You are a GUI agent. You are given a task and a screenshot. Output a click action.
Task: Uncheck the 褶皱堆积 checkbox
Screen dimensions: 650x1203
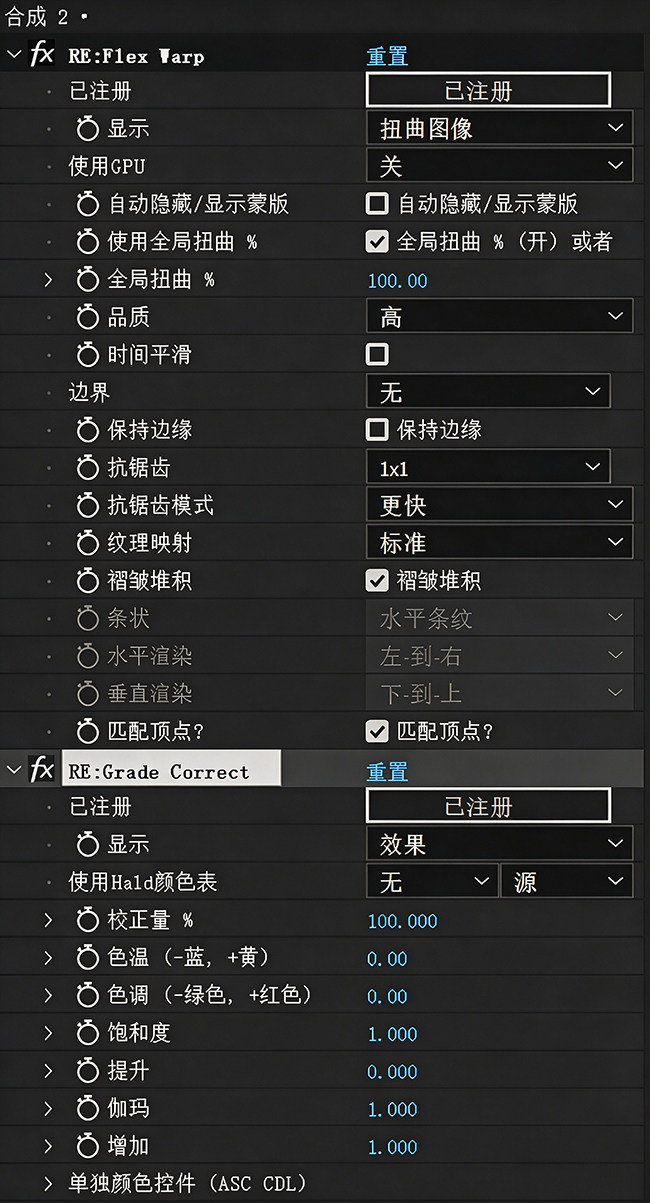point(377,580)
